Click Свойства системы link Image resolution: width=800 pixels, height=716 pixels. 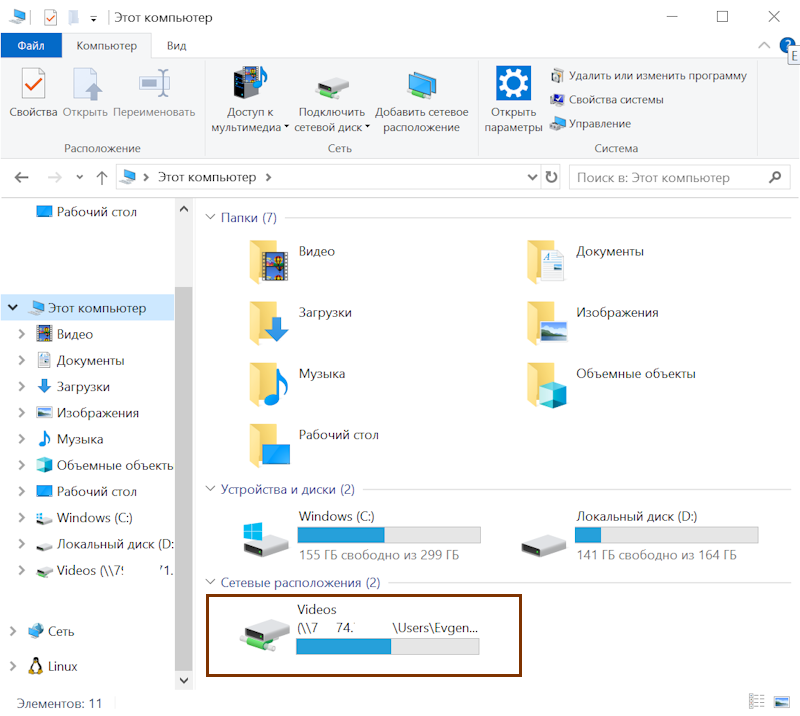pos(615,100)
